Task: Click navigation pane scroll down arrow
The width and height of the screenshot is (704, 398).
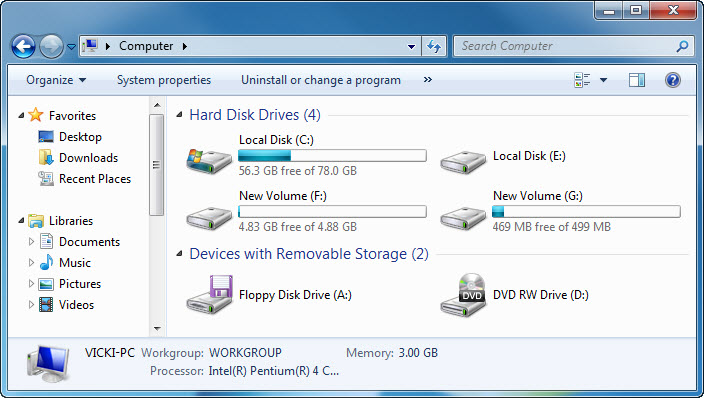Action: tap(157, 329)
